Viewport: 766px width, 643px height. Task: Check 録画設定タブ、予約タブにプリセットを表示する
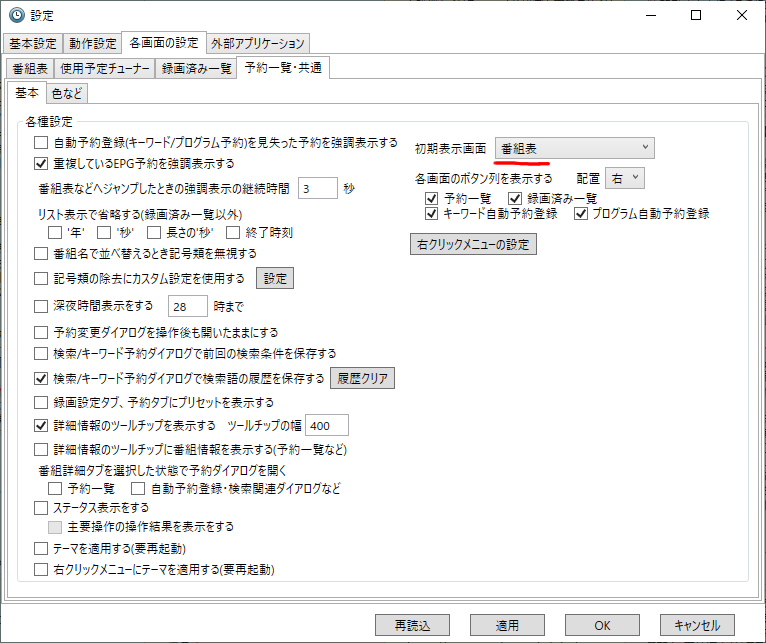(41, 403)
